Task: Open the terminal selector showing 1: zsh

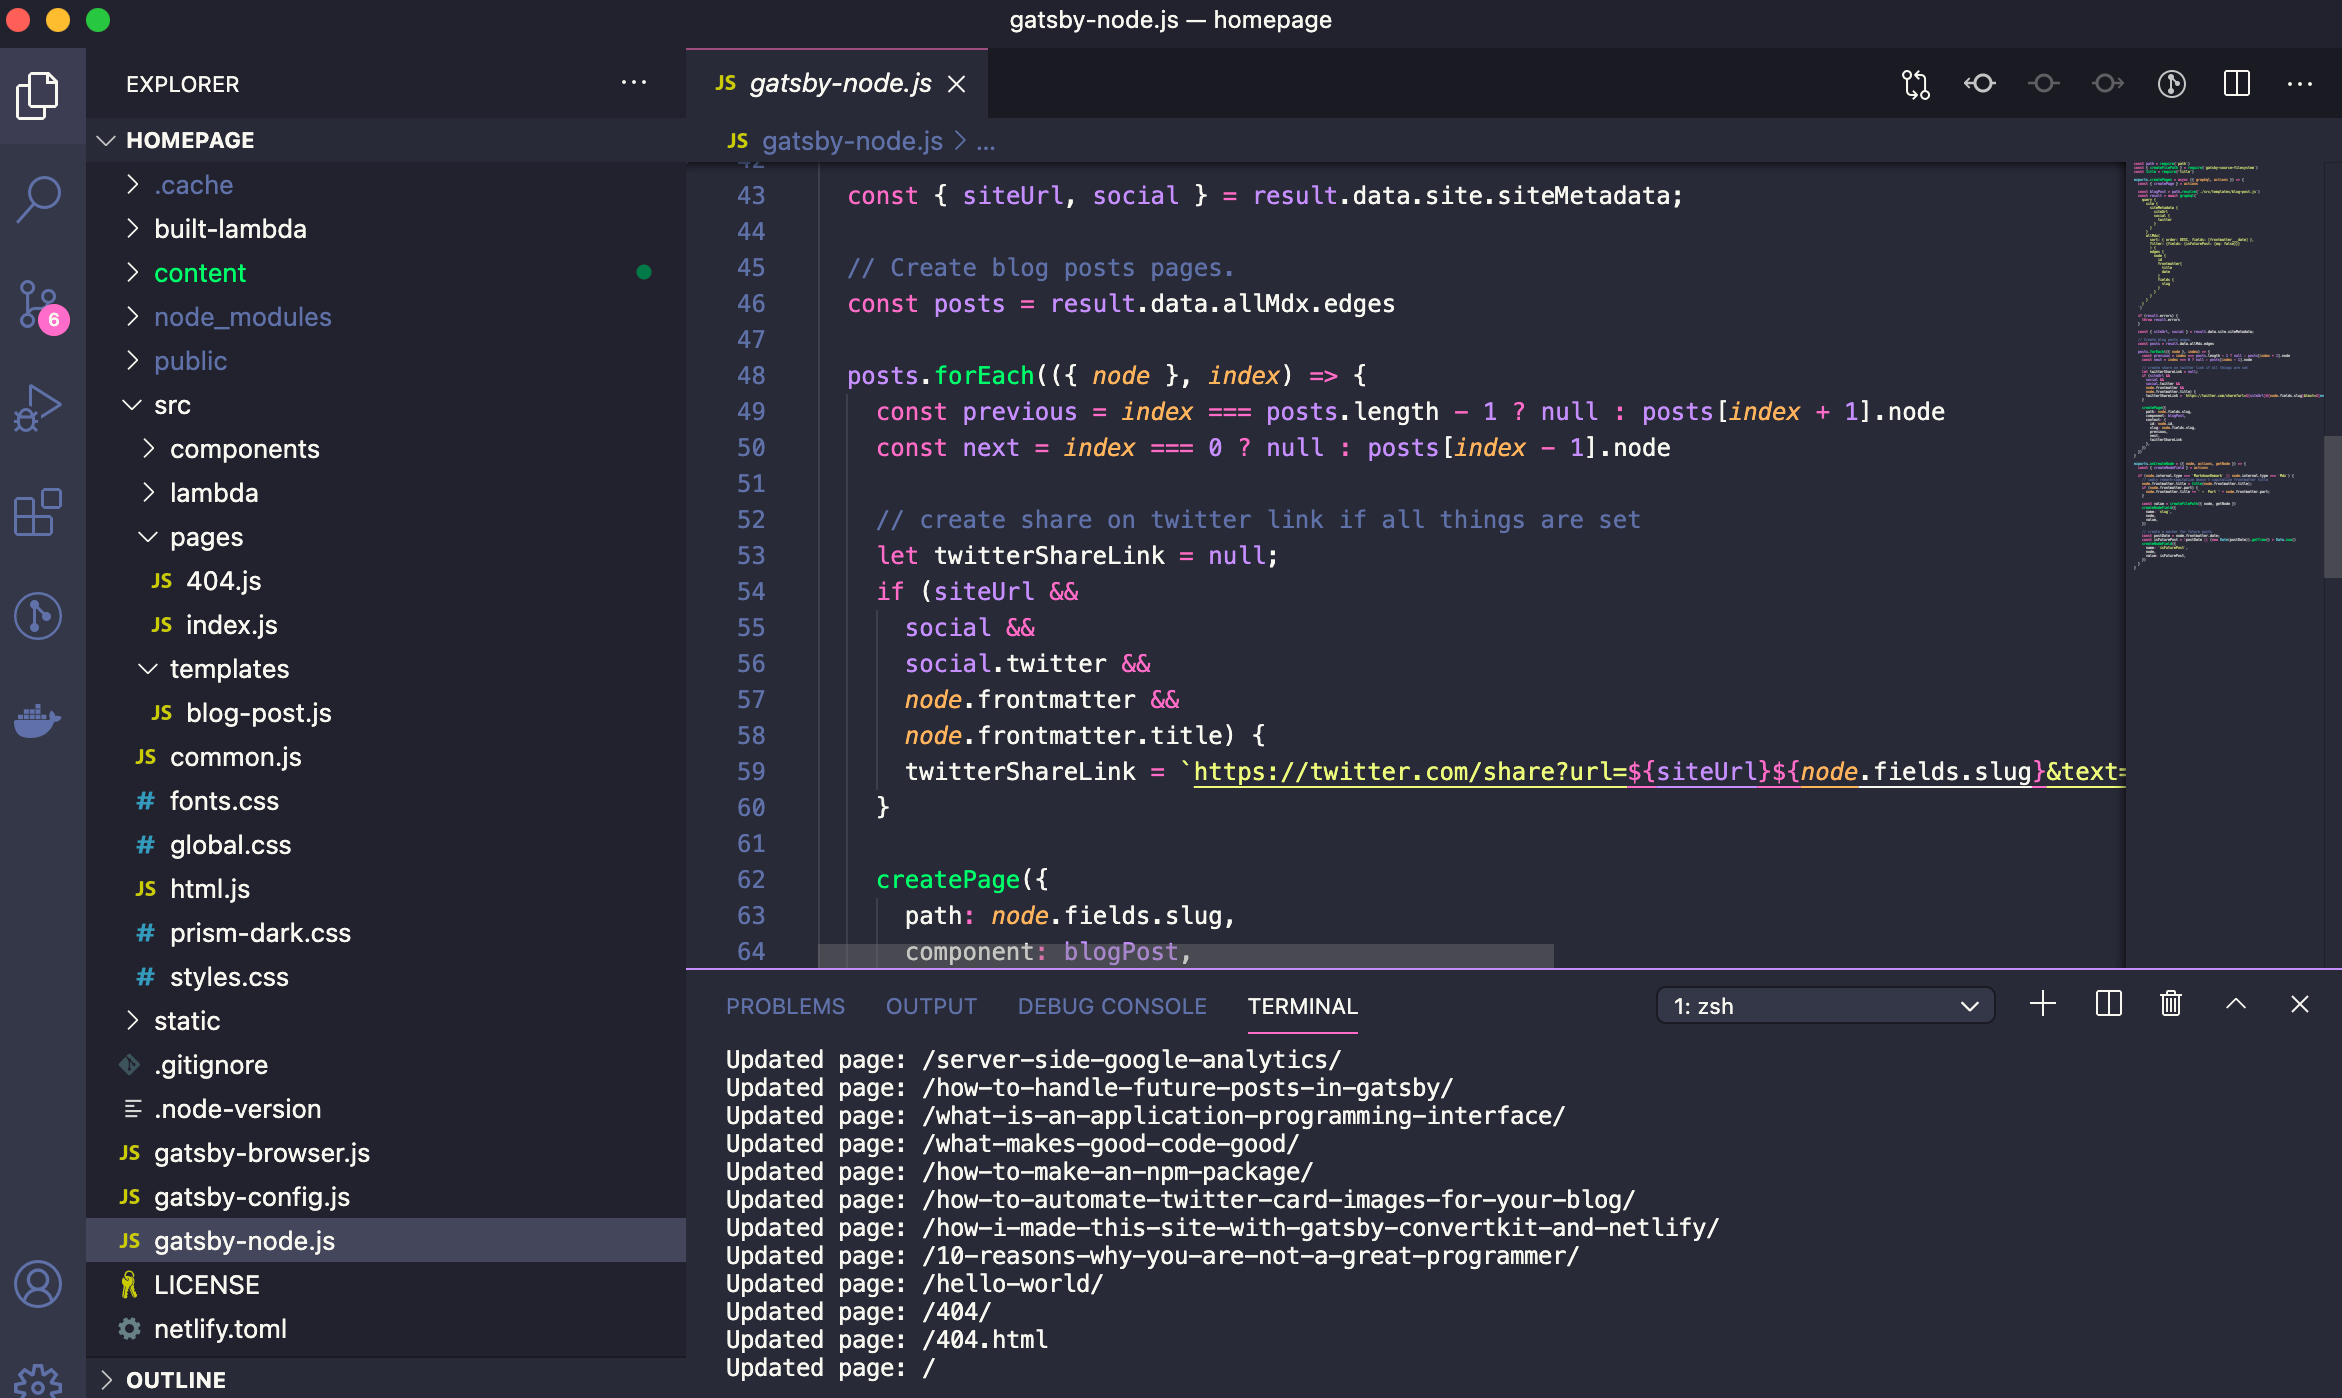Action: coord(1824,1005)
